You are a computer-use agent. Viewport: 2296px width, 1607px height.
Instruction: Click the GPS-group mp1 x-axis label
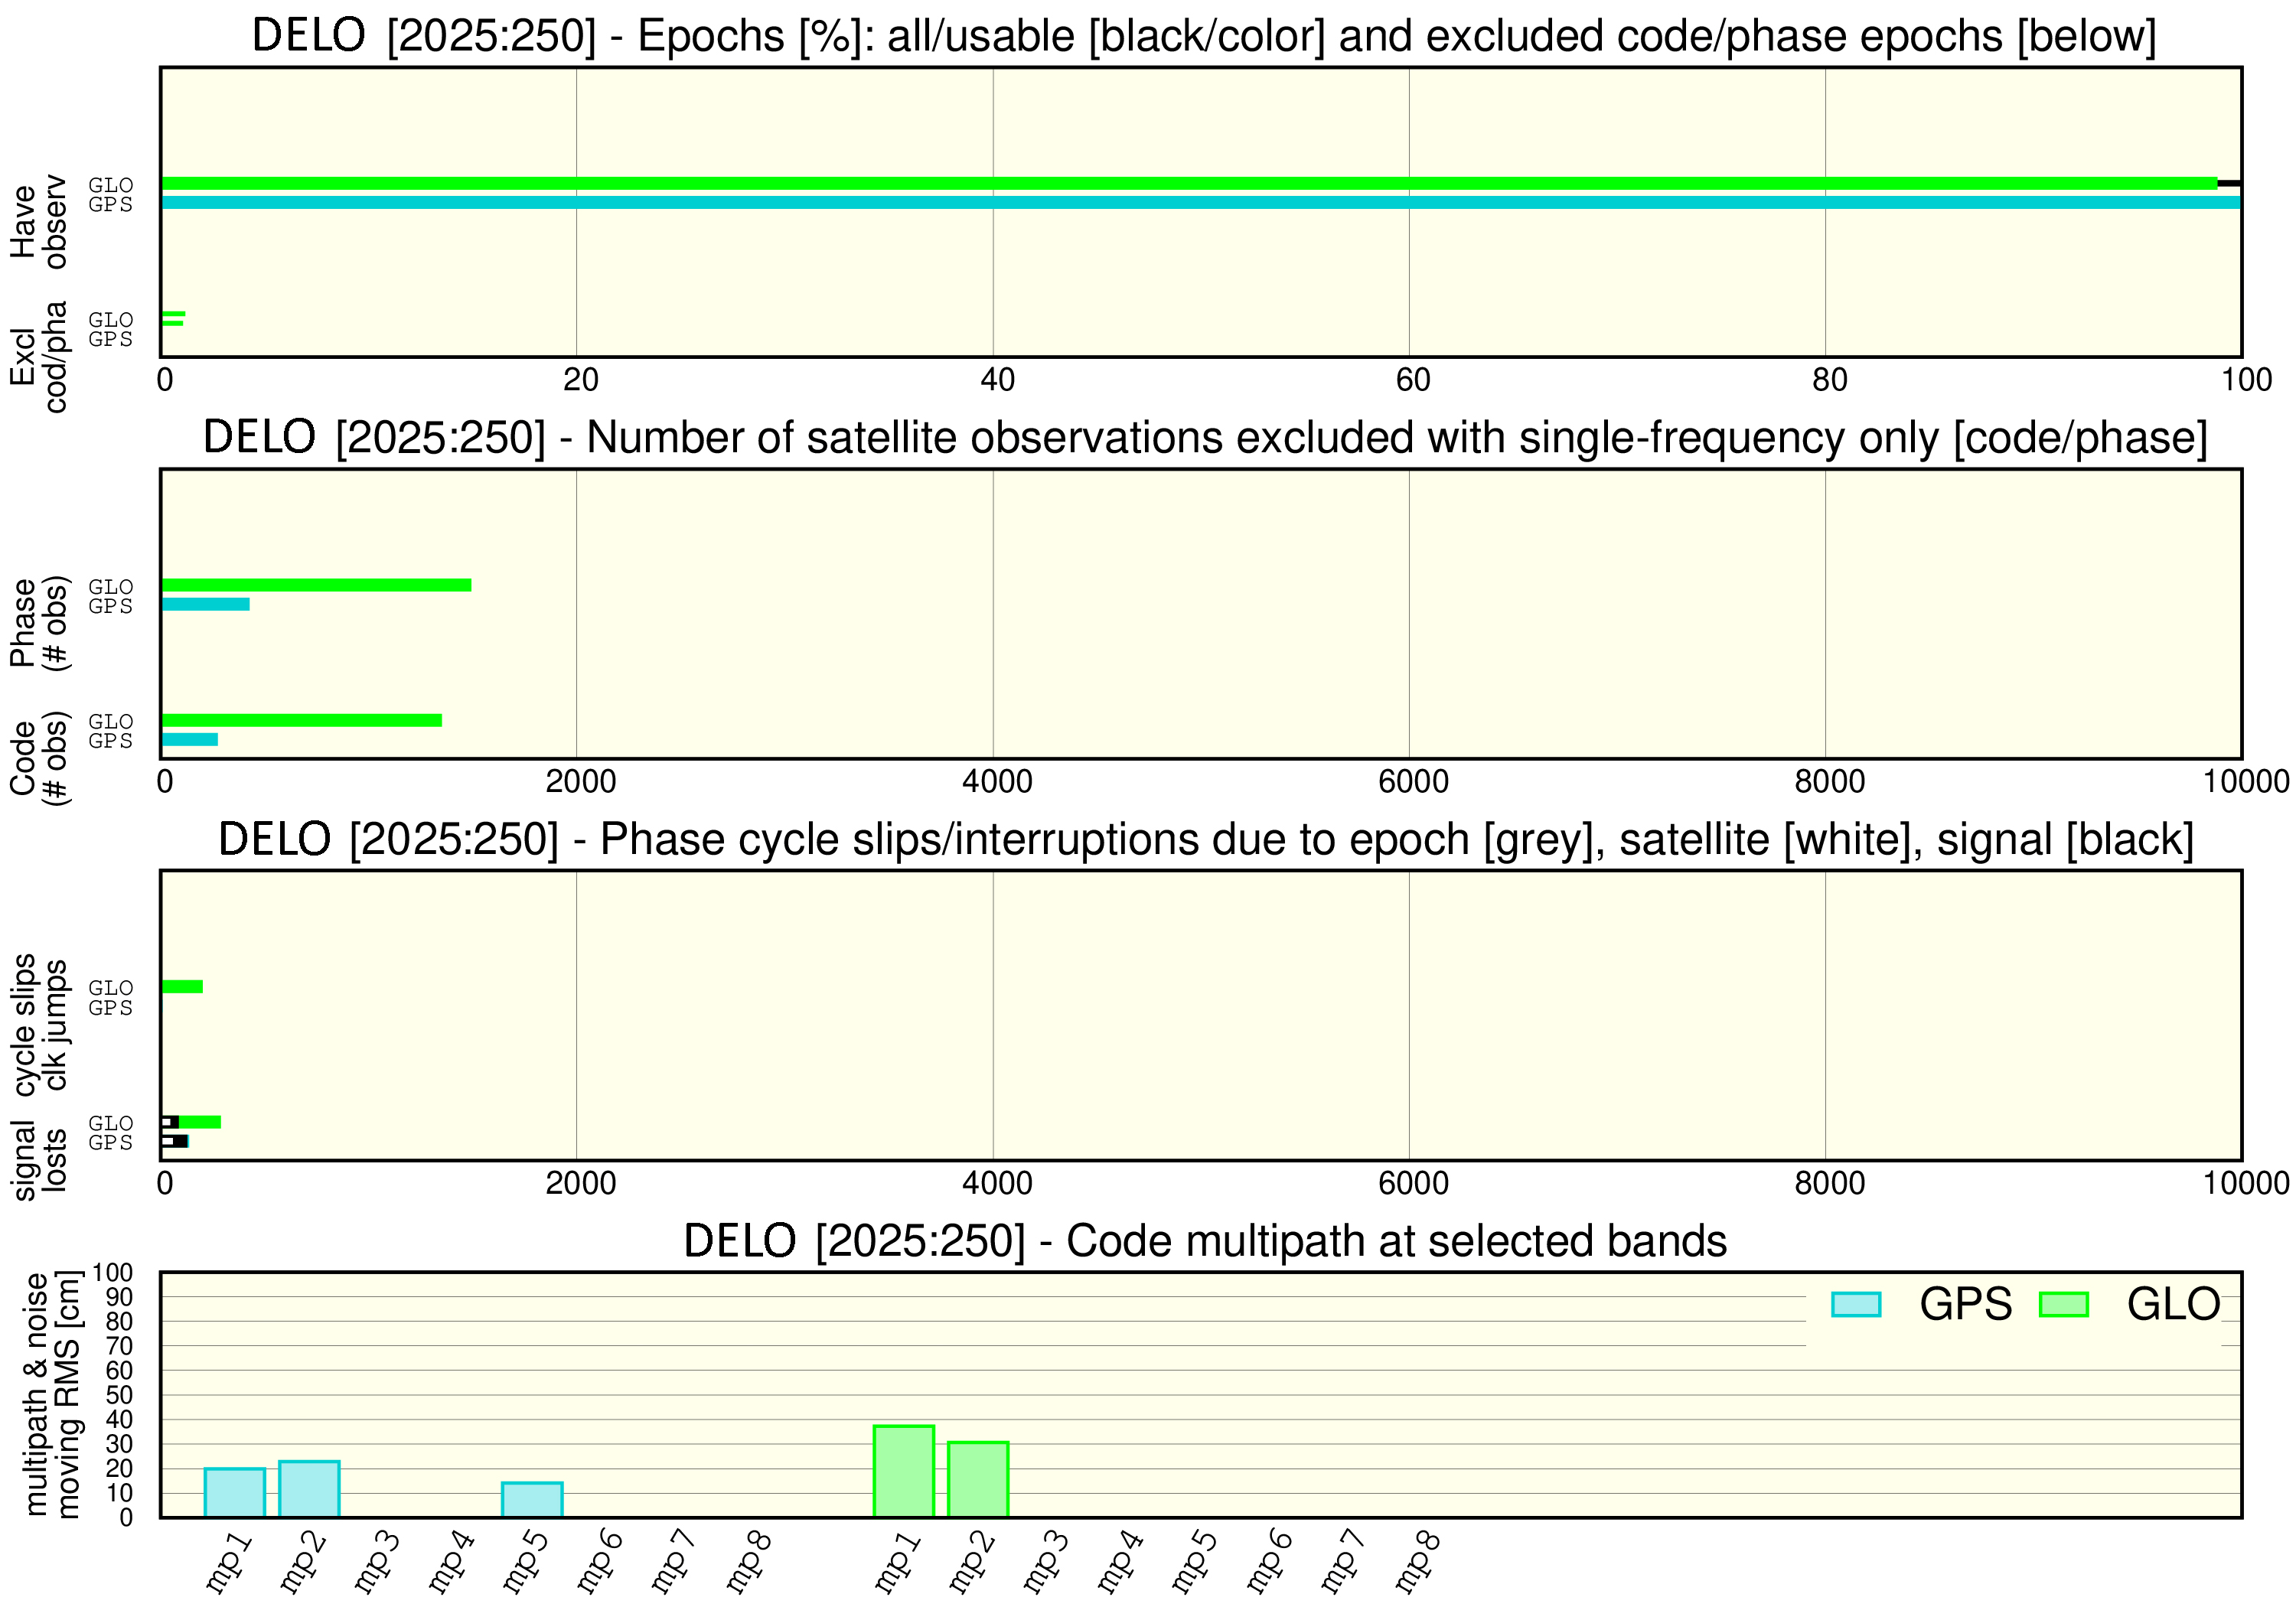[229, 1563]
